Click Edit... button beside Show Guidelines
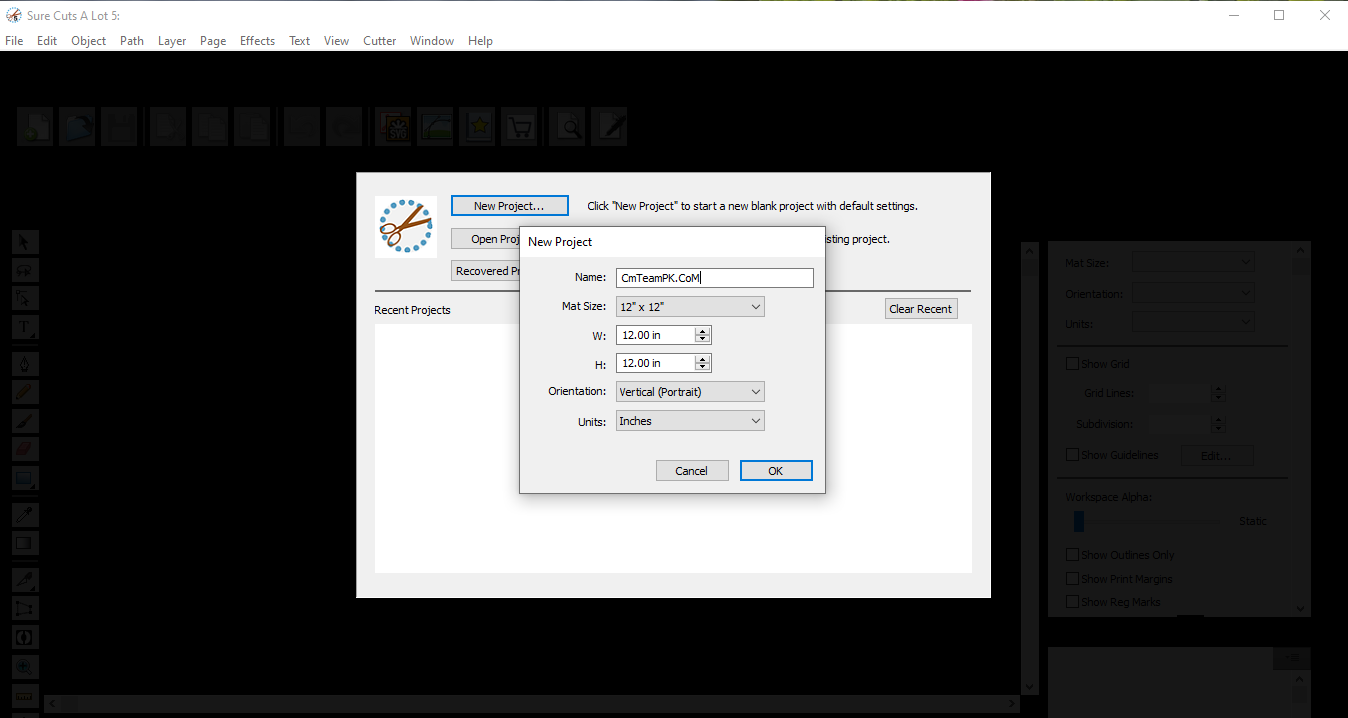 click(x=1219, y=456)
